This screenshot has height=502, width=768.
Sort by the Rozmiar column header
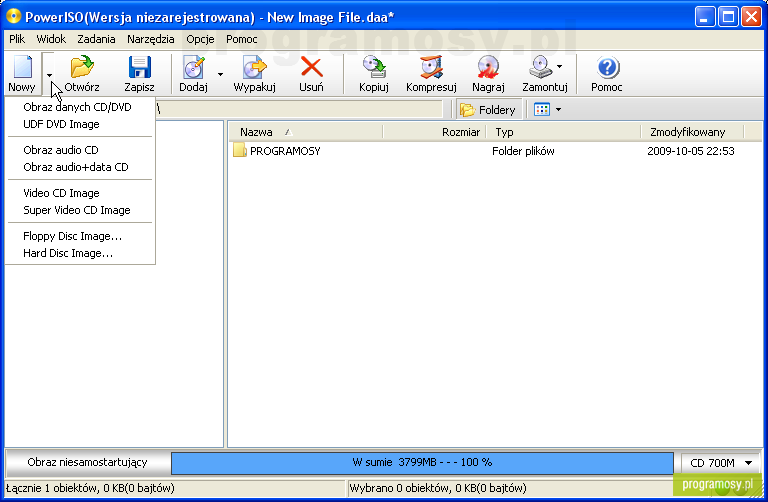(435, 132)
